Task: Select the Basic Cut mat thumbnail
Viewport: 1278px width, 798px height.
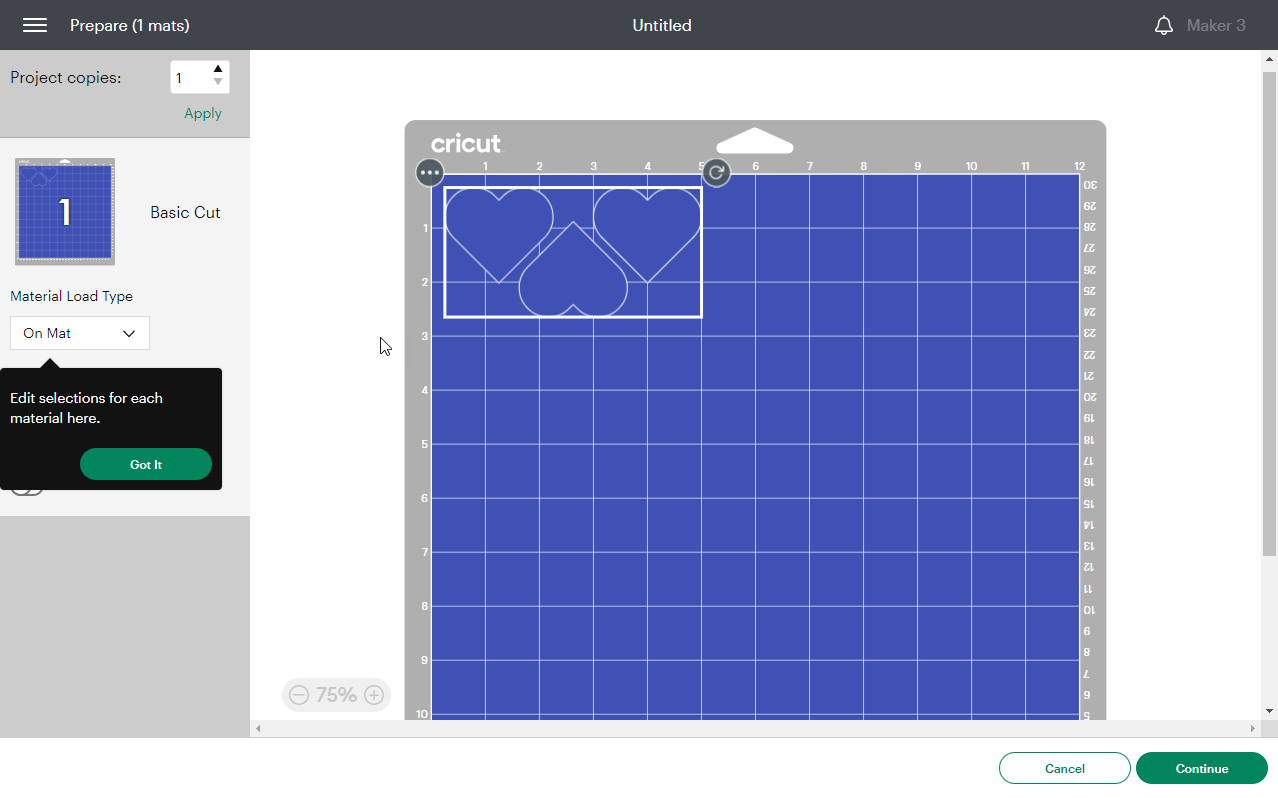Action: click(x=64, y=211)
